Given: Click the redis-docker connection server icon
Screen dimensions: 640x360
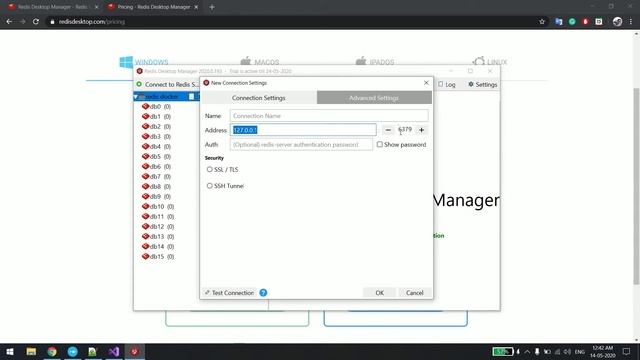Looking at the screenshot, I should [142, 96].
